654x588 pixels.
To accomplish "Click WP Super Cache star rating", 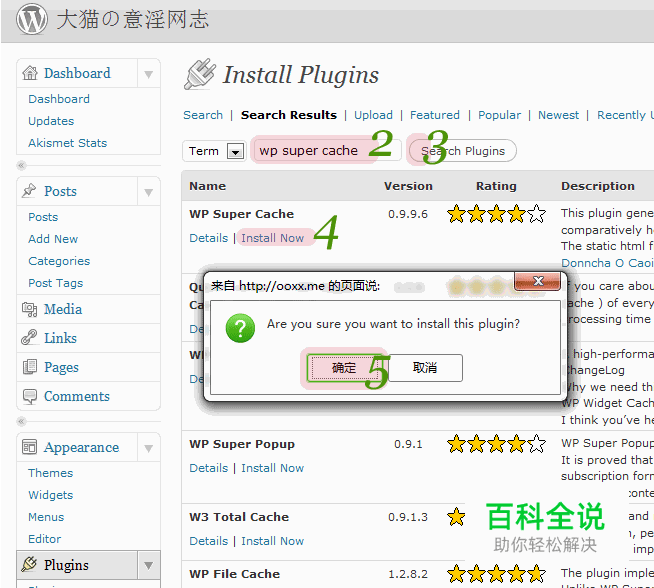I will (x=496, y=214).
